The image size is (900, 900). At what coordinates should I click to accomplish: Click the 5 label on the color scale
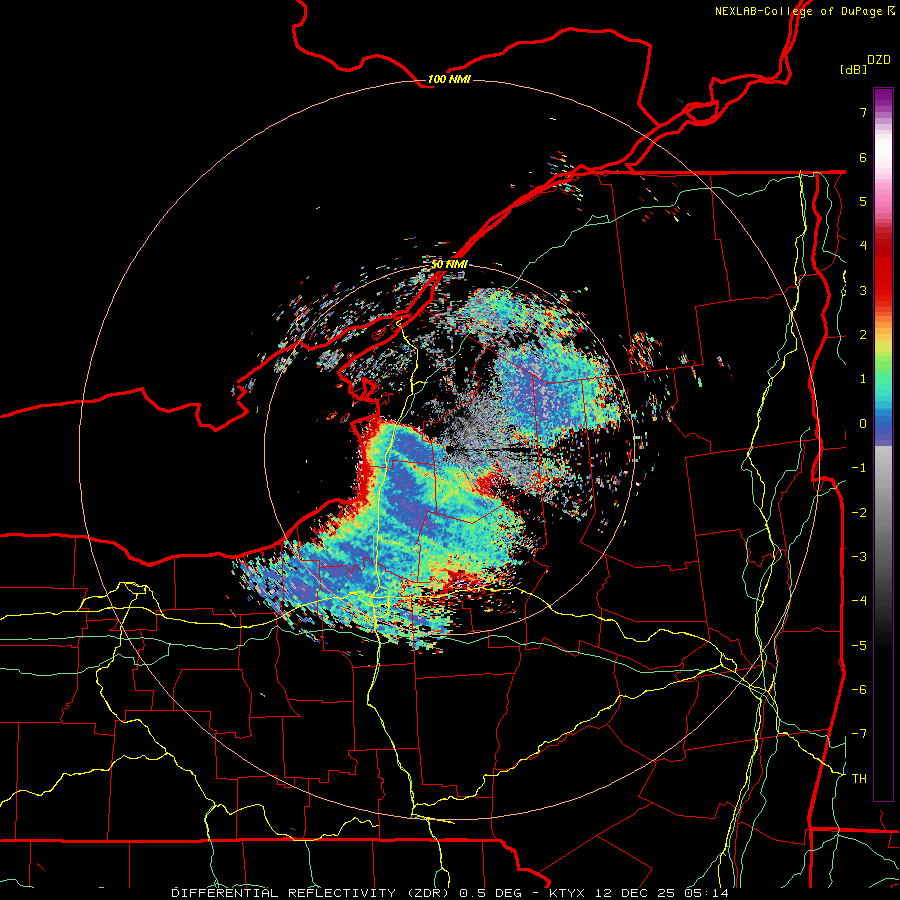pos(863,201)
